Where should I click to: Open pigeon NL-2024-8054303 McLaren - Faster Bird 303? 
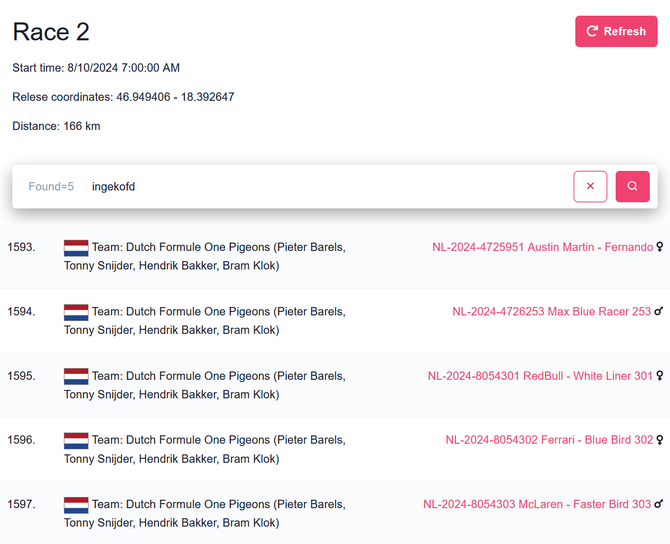[x=537, y=504]
